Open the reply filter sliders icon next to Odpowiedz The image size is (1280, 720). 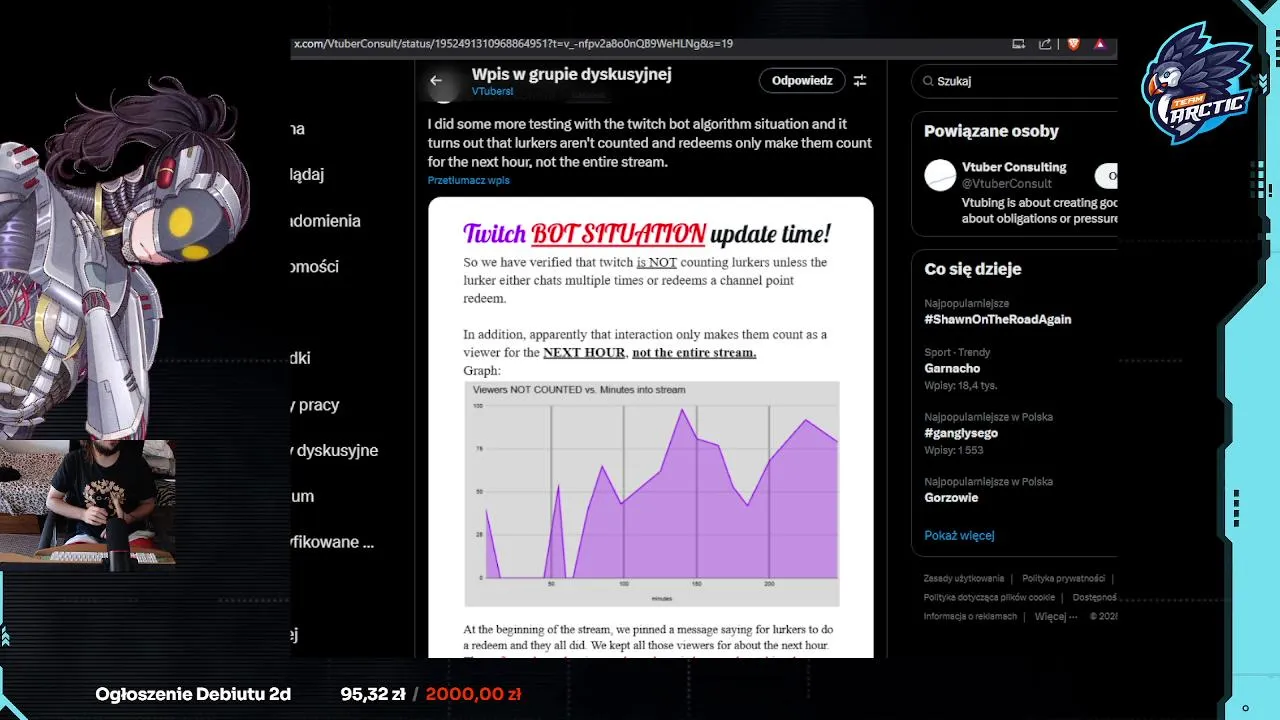click(x=860, y=80)
